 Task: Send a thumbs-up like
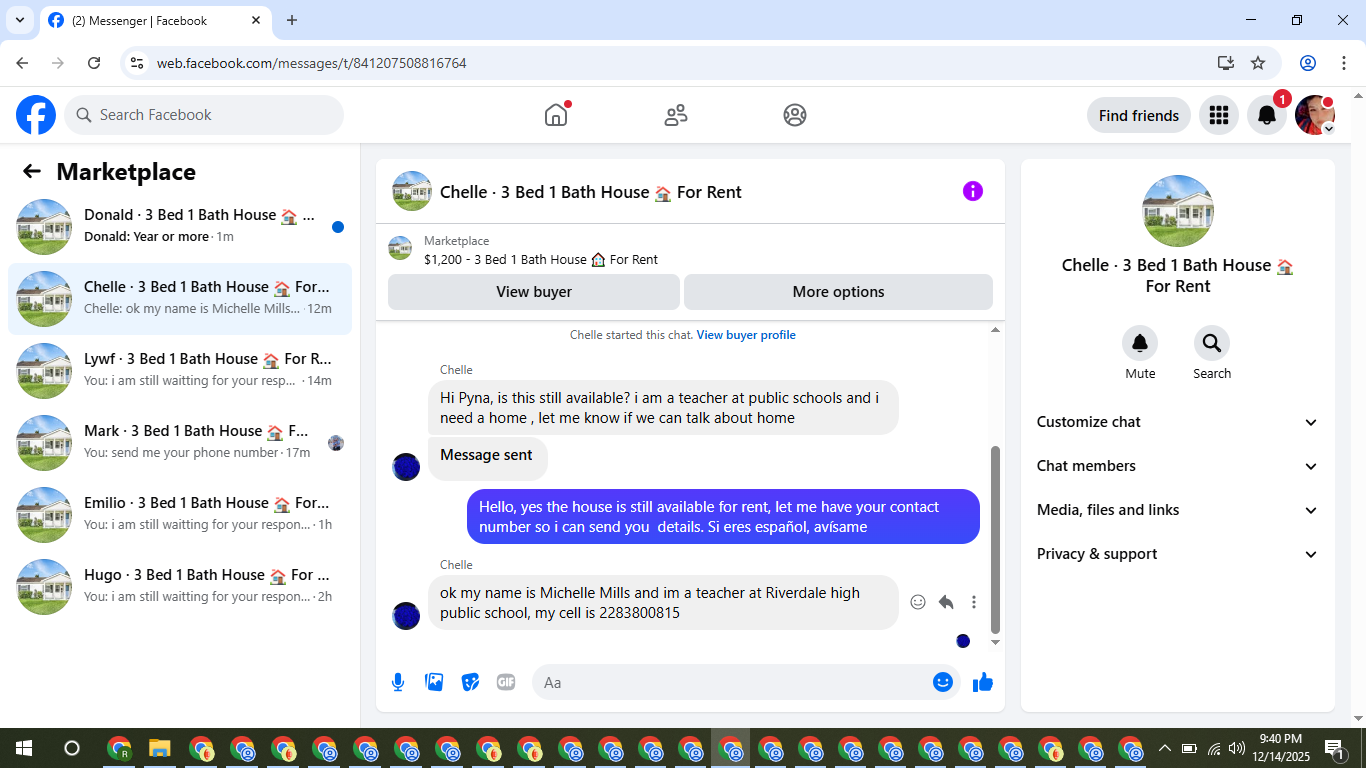[x=983, y=682]
